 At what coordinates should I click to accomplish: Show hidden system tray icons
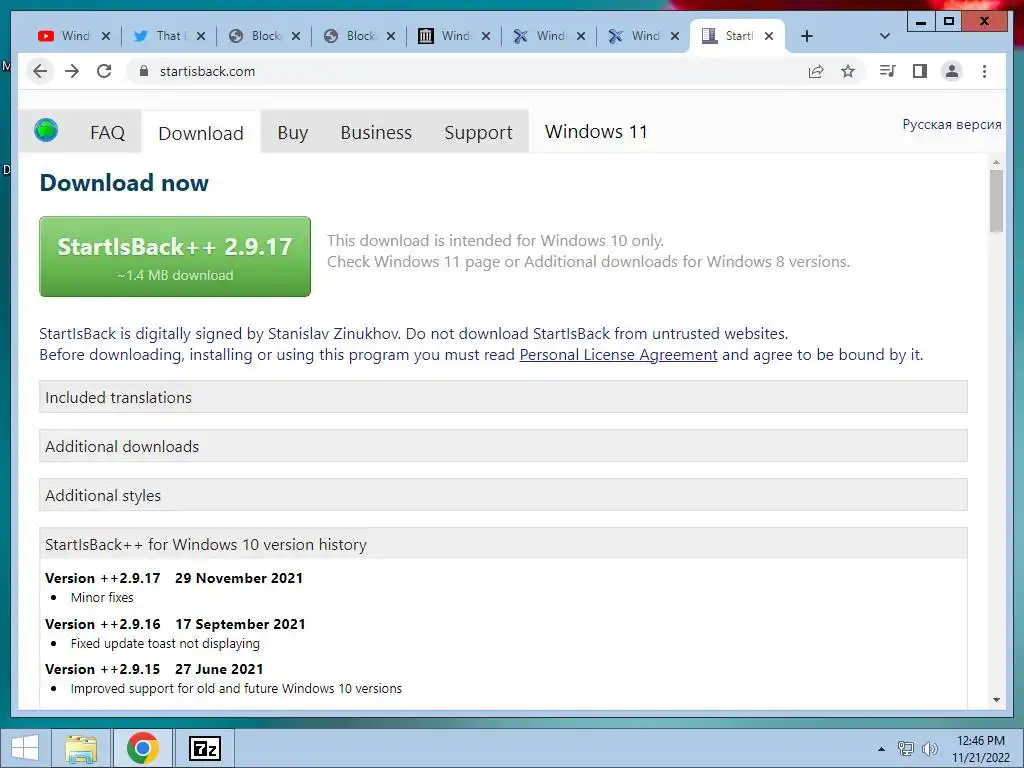pyautogui.click(x=881, y=749)
